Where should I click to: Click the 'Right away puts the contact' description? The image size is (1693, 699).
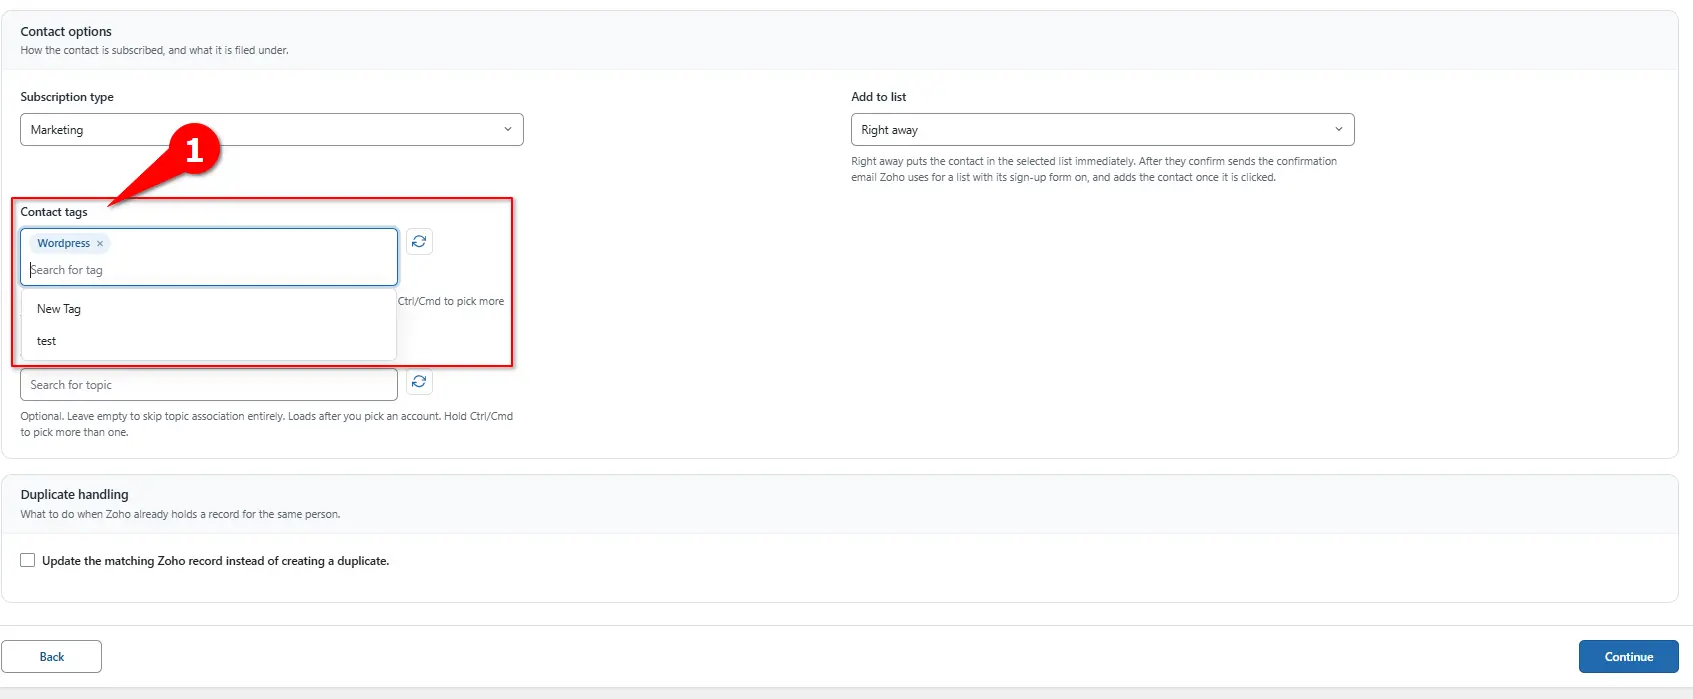tap(1094, 169)
